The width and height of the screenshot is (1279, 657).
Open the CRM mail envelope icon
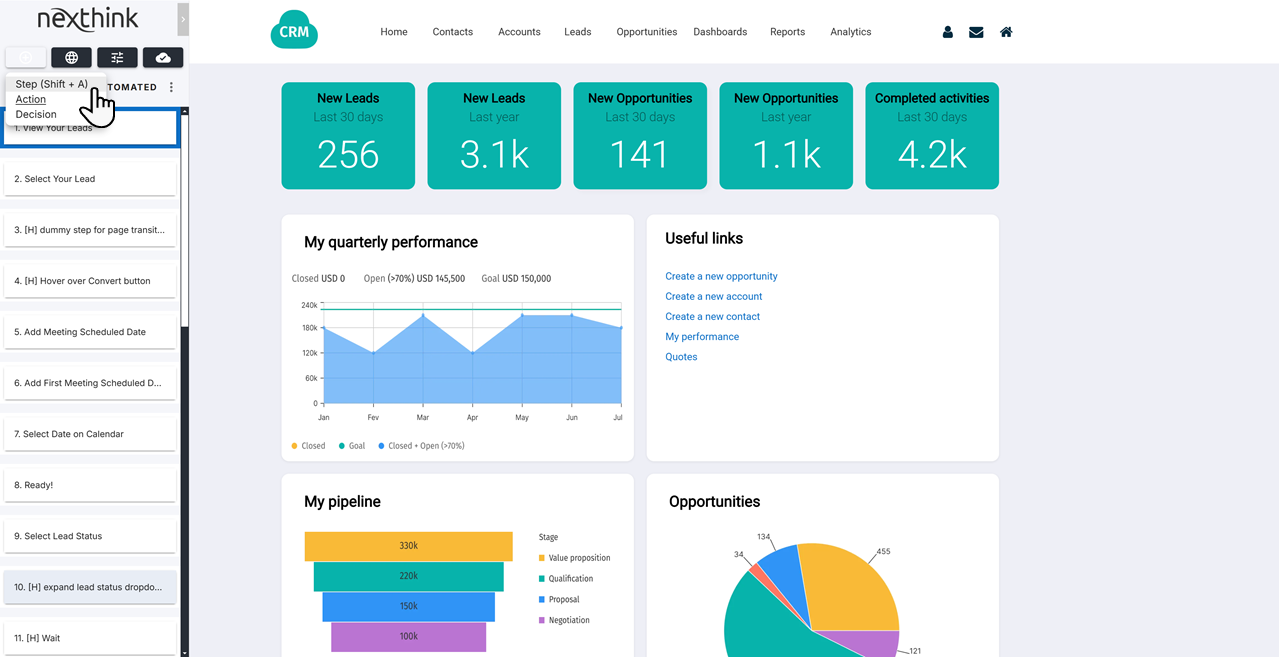(976, 32)
